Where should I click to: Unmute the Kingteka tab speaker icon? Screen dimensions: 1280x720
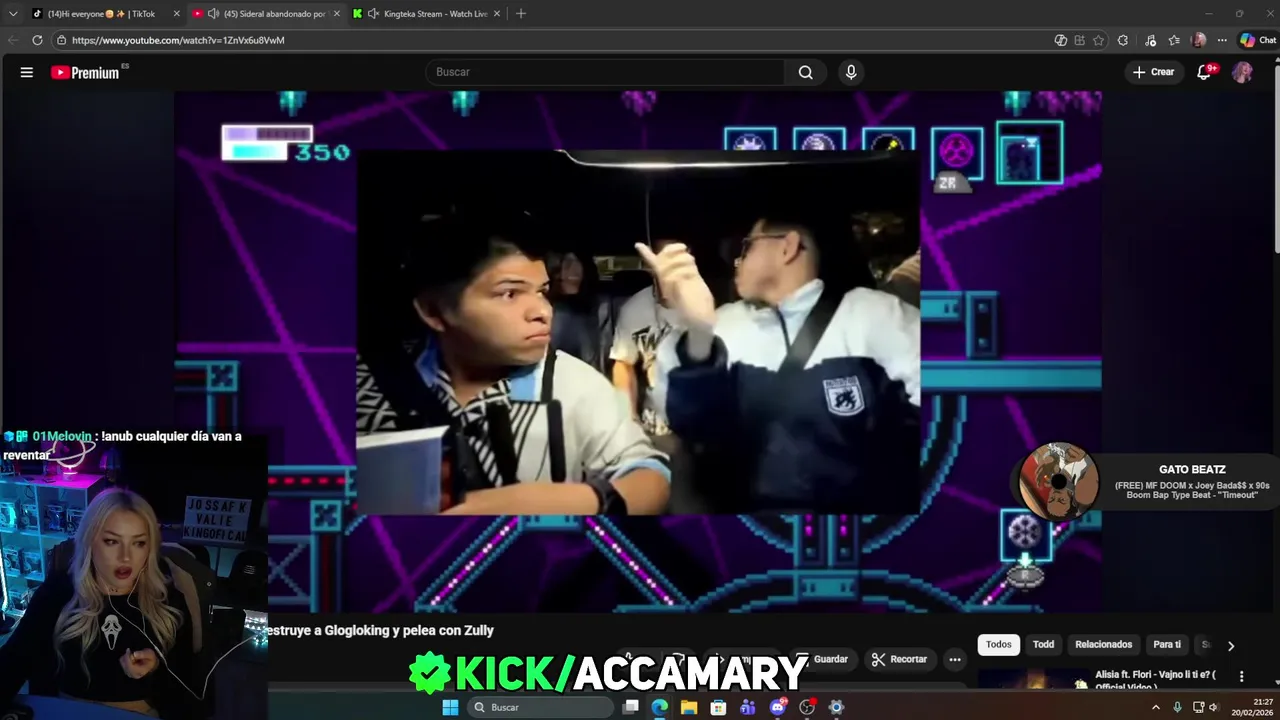click(x=373, y=14)
